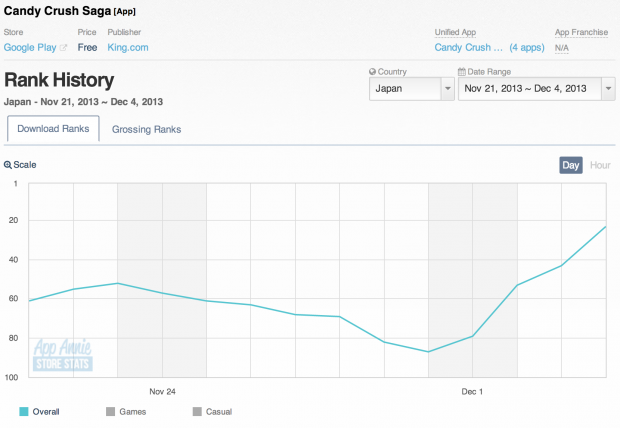Click the App Franchise label
Screen dimensions: 620x428
(581, 32)
